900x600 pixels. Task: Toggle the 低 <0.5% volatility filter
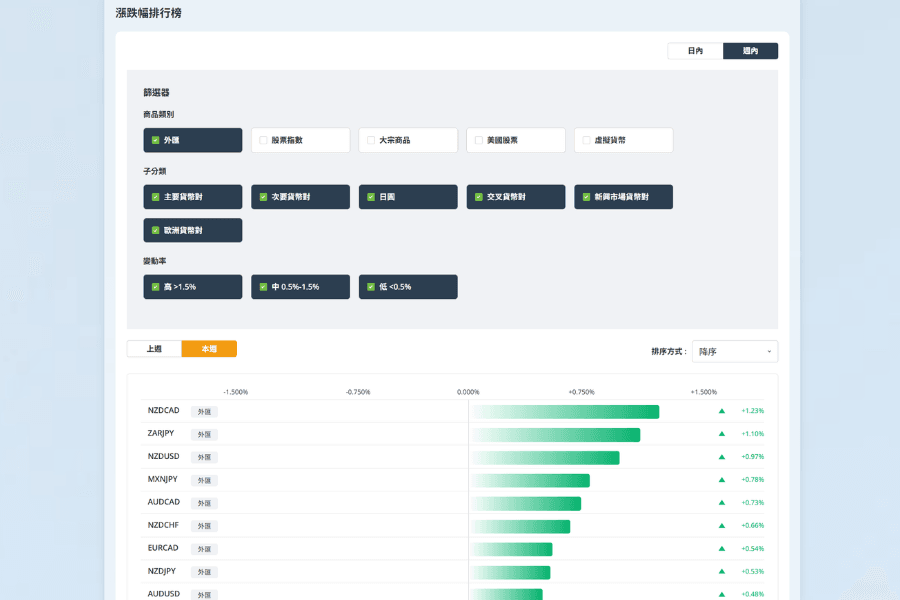408,287
